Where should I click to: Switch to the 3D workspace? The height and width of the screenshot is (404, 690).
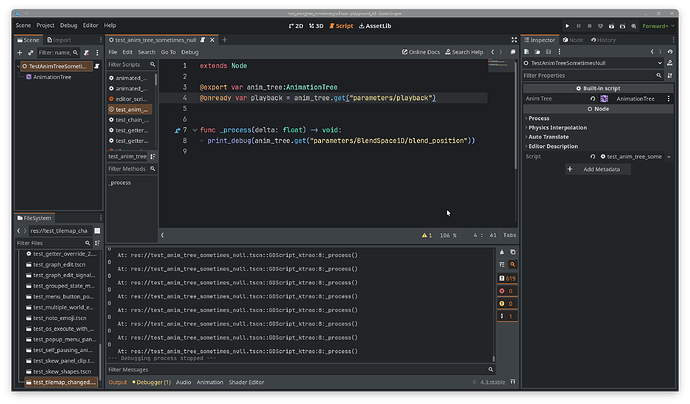tap(316, 26)
